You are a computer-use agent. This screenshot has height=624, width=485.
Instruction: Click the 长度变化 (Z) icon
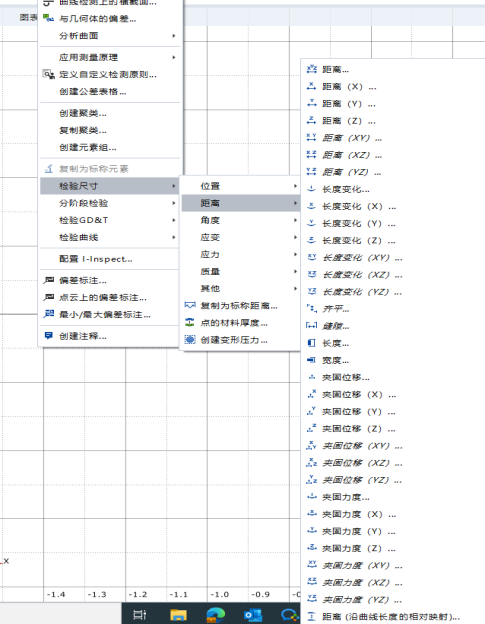(312, 240)
